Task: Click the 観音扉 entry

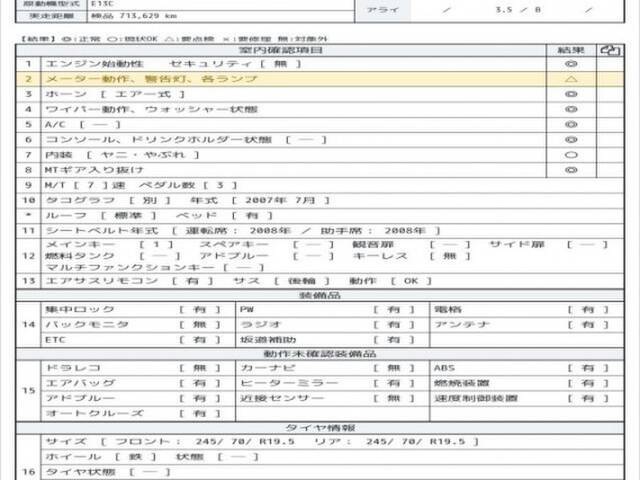Action: point(411,244)
